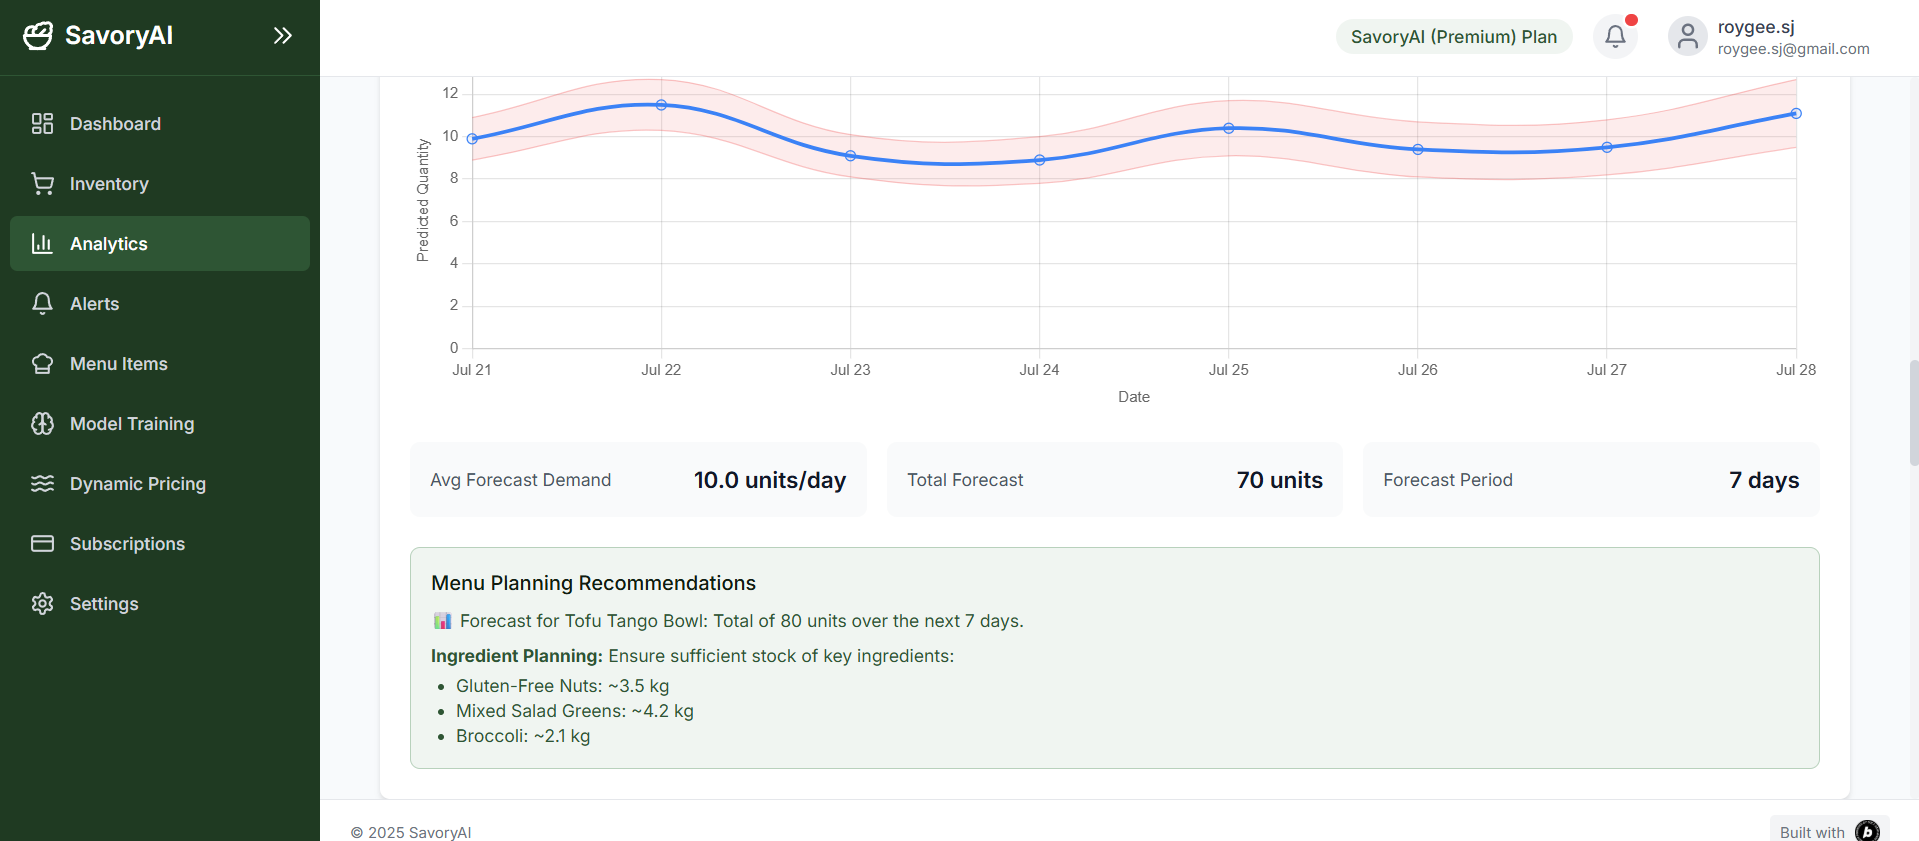Click the page vertical scrollbar thumb
1919x841 pixels.
point(1914,413)
